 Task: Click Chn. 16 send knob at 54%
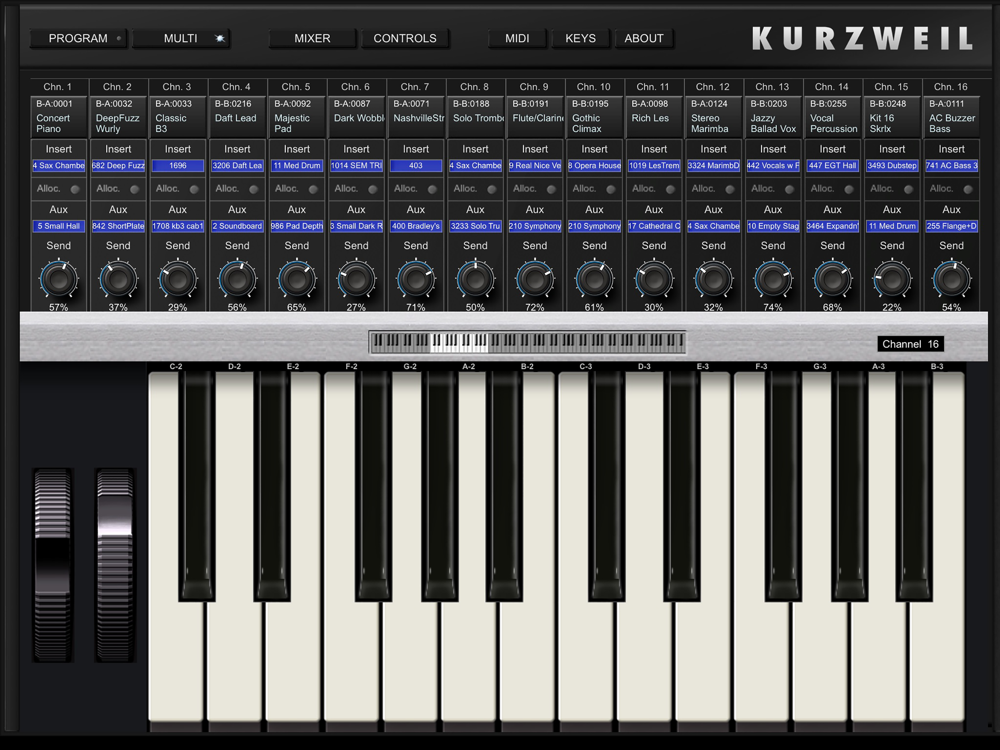[952, 279]
